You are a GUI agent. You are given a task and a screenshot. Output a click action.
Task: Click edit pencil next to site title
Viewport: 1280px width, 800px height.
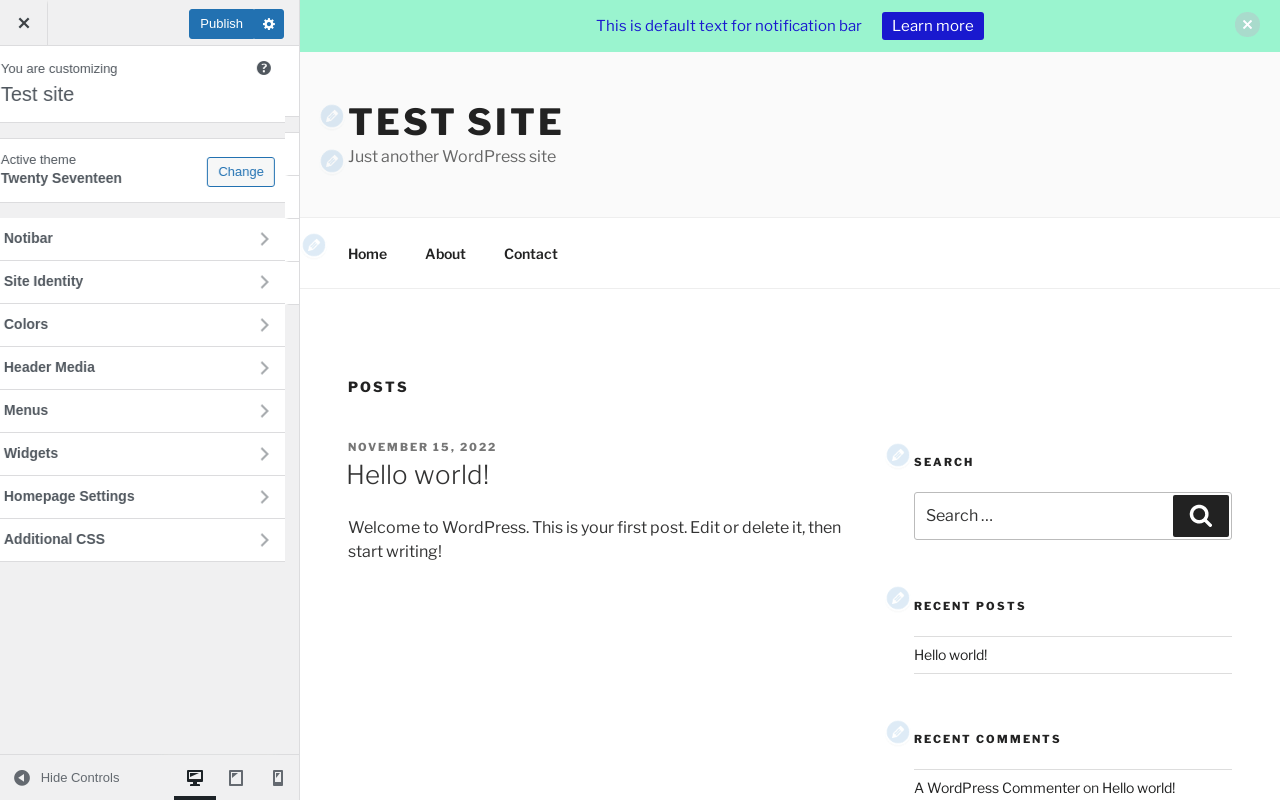click(332, 116)
